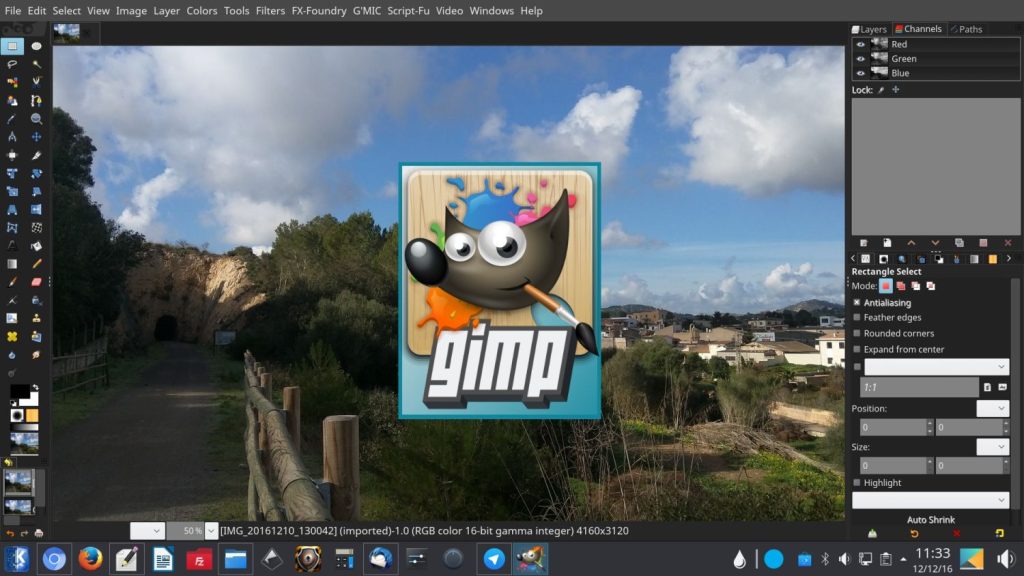The width and height of the screenshot is (1024, 576).
Task: Activate the Fuzzy Select tool
Action: pyautogui.click(x=36, y=63)
